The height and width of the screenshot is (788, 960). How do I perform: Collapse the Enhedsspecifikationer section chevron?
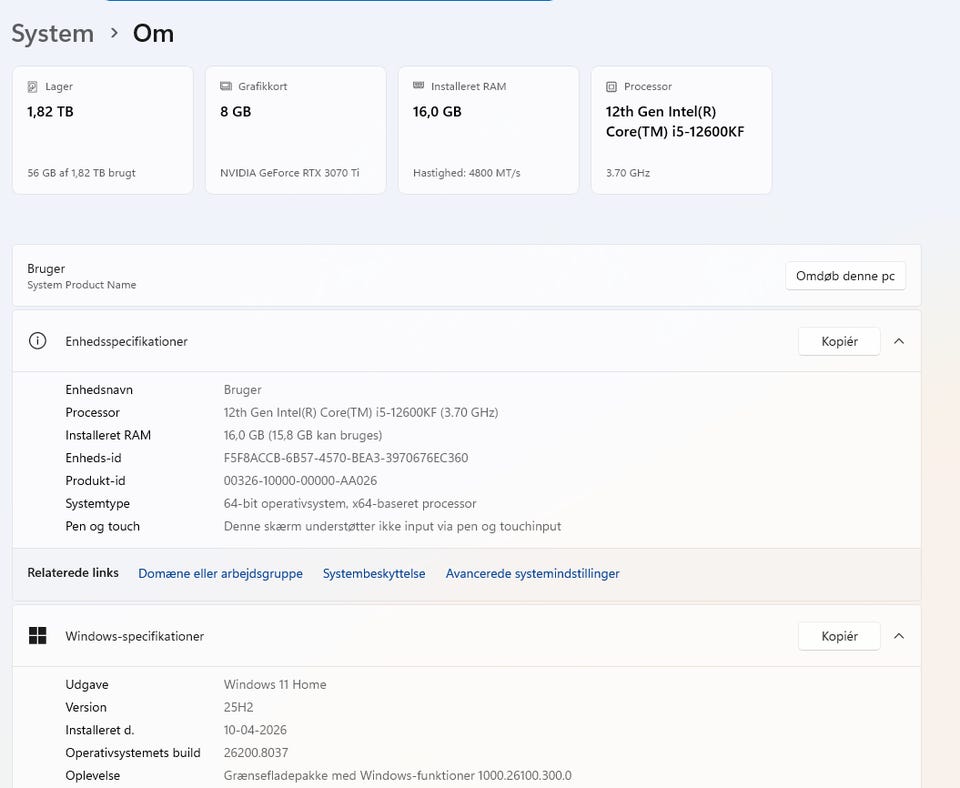898,341
